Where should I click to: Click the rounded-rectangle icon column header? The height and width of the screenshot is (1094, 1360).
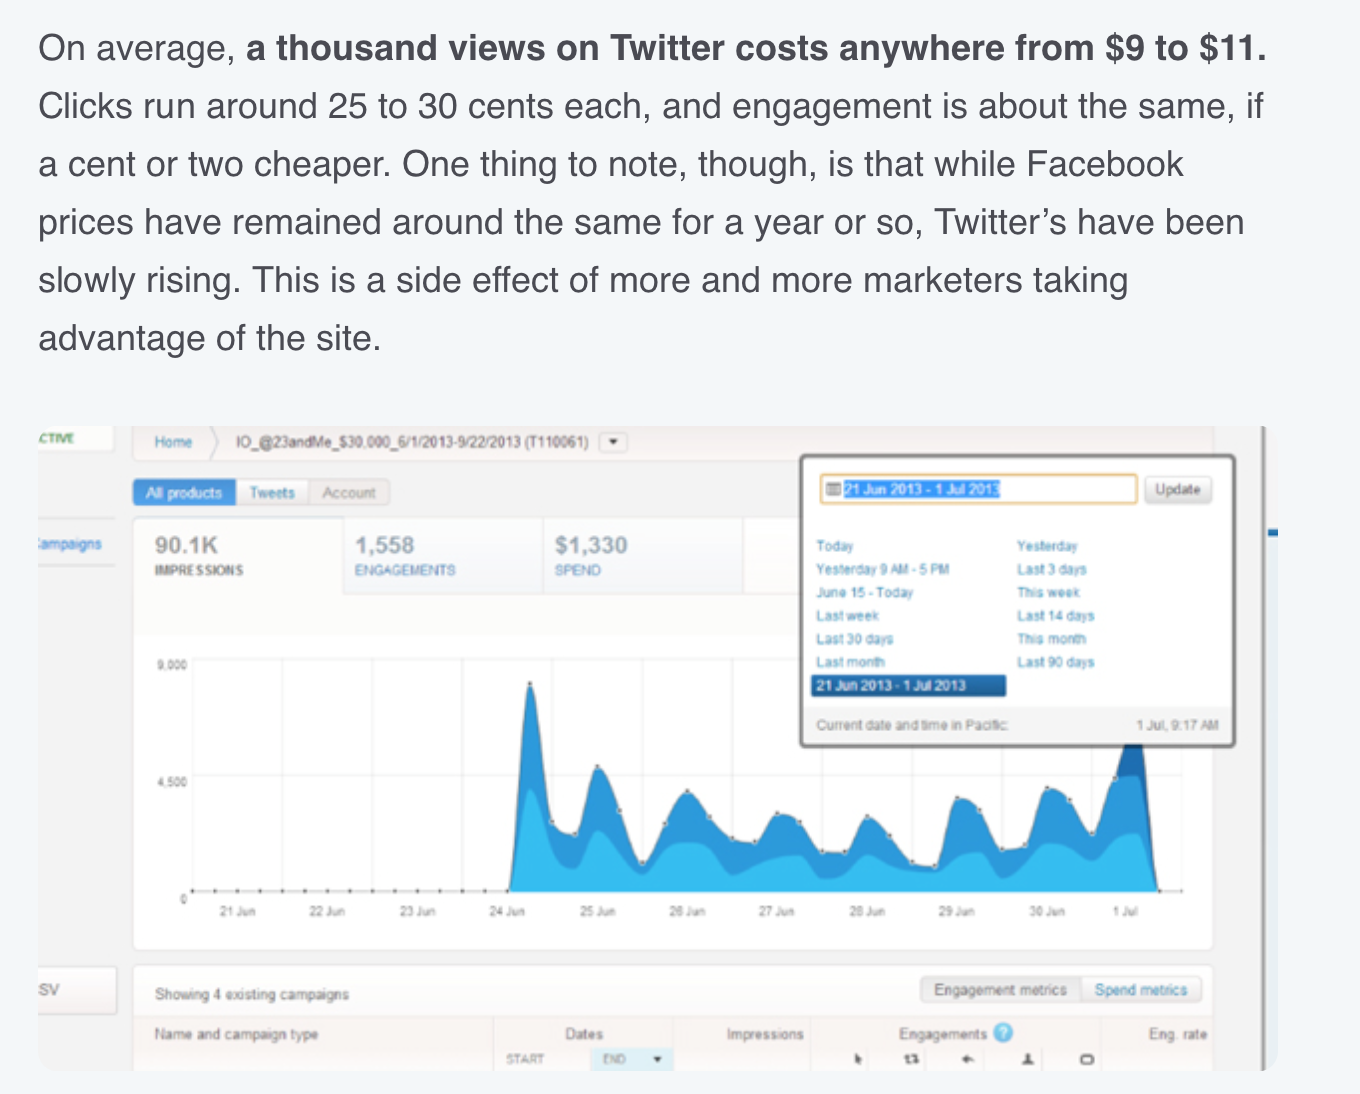[x=1087, y=1059]
